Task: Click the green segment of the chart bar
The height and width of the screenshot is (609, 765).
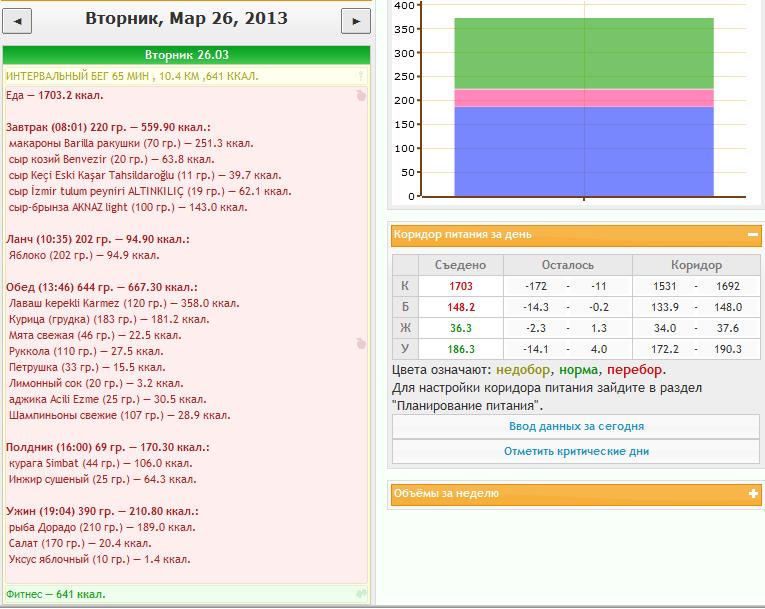Action: coord(584,54)
